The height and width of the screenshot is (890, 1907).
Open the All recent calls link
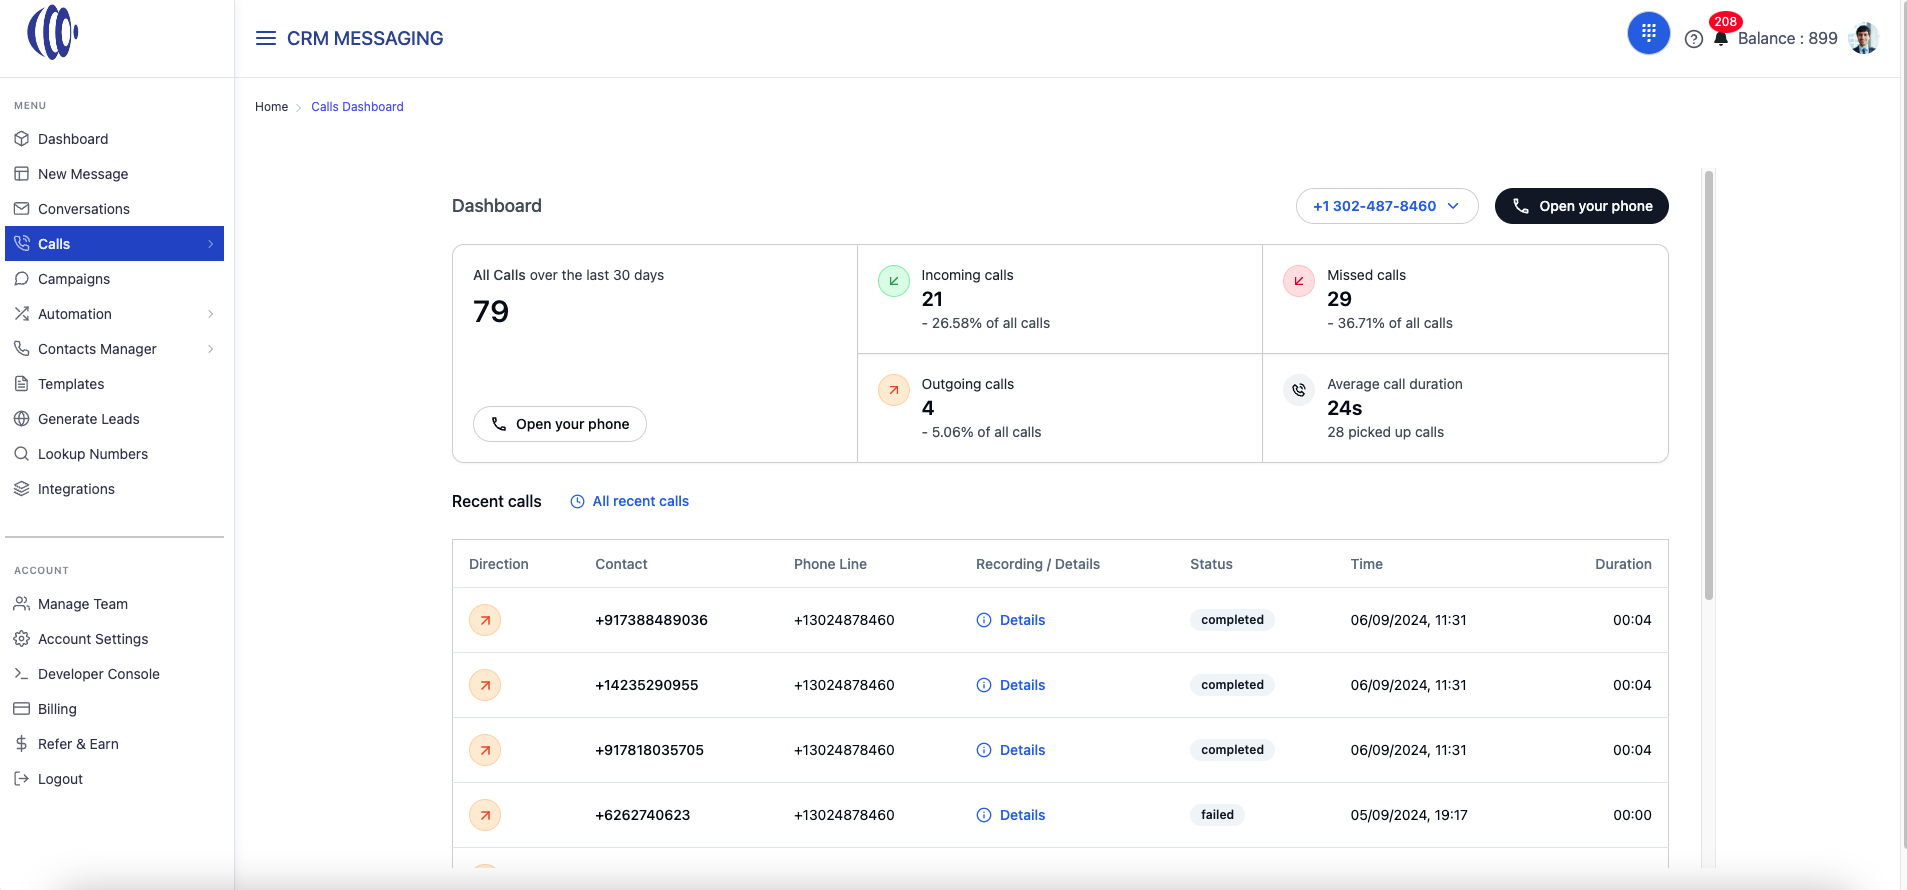pyautogui.click(x=629, y=501)
